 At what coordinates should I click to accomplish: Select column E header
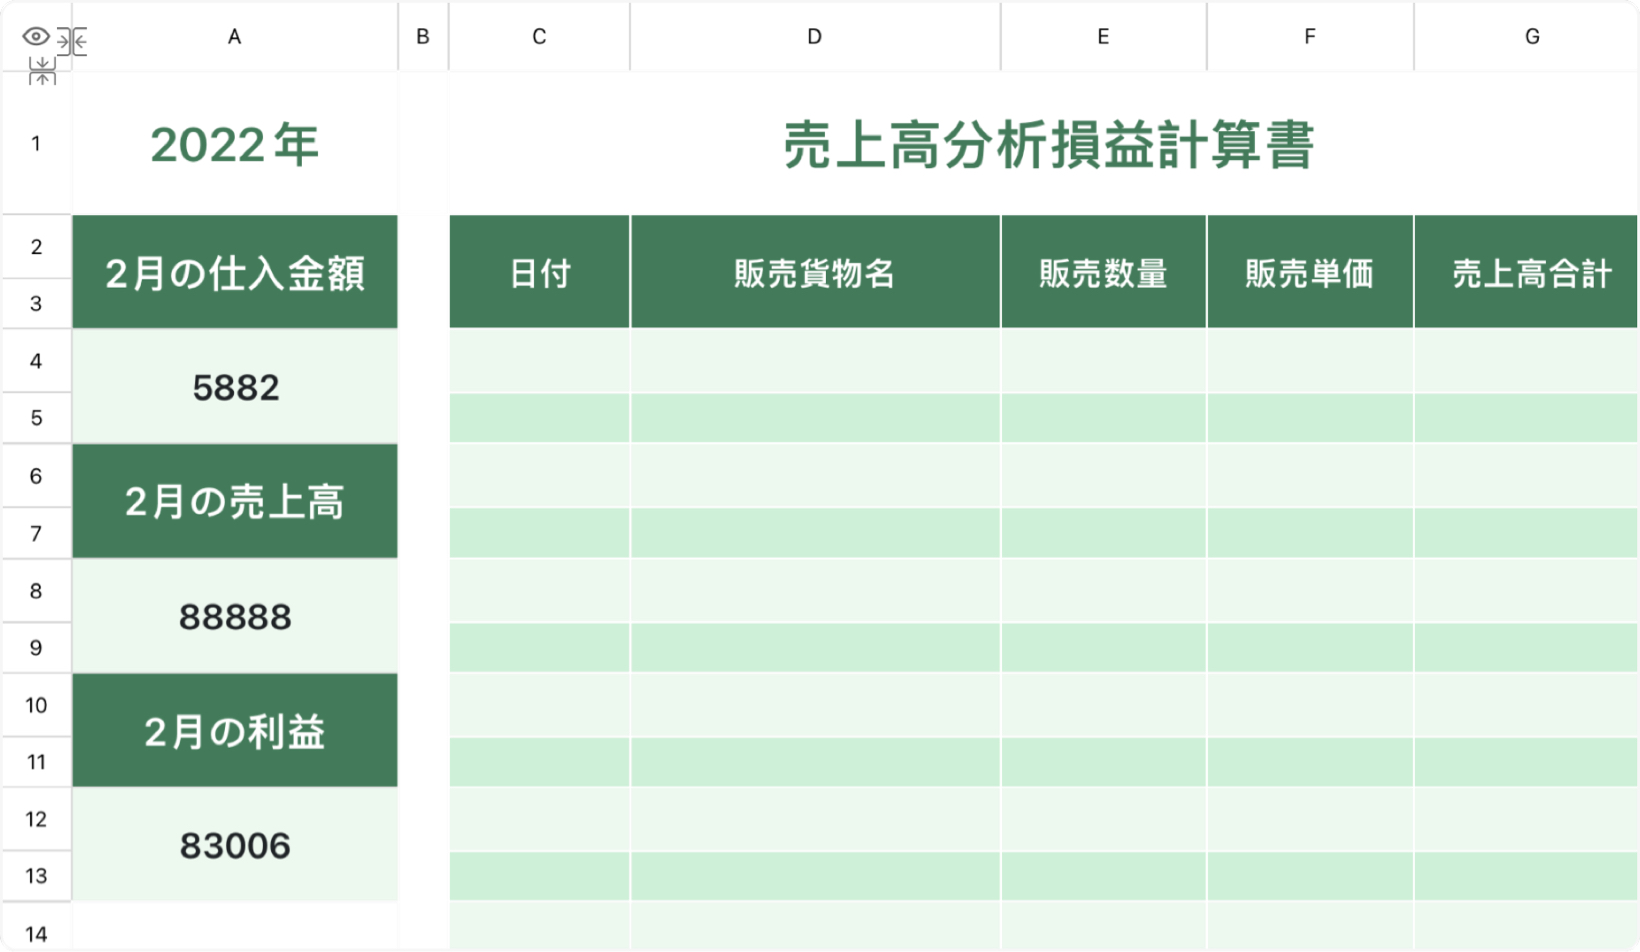1103,37
